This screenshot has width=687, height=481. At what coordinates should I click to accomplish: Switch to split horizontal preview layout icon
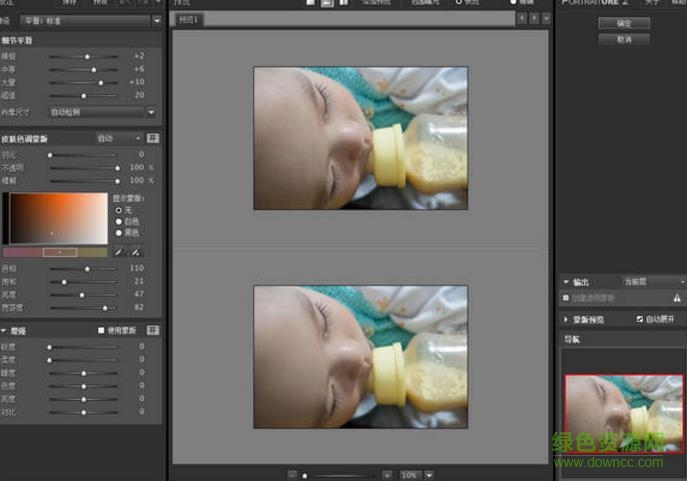[x=326, y=3]
